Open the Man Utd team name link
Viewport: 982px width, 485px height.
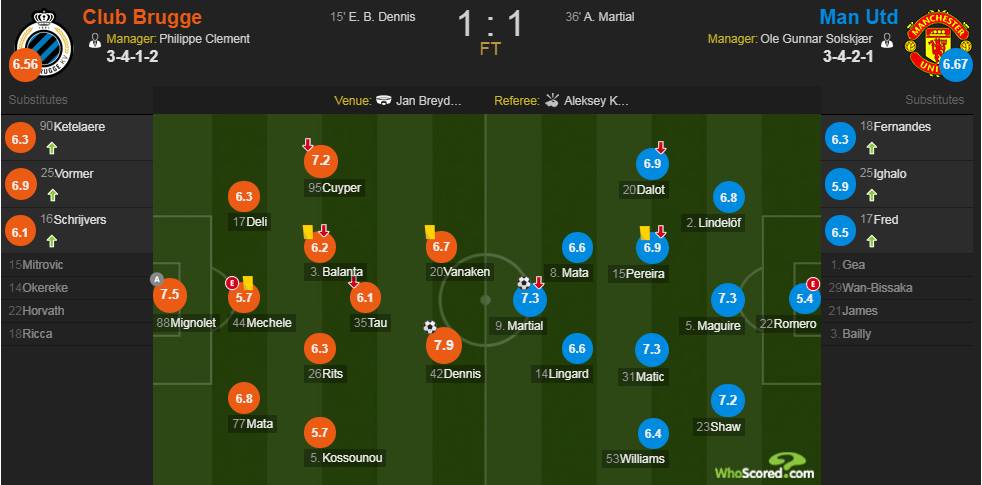(859, 16)
